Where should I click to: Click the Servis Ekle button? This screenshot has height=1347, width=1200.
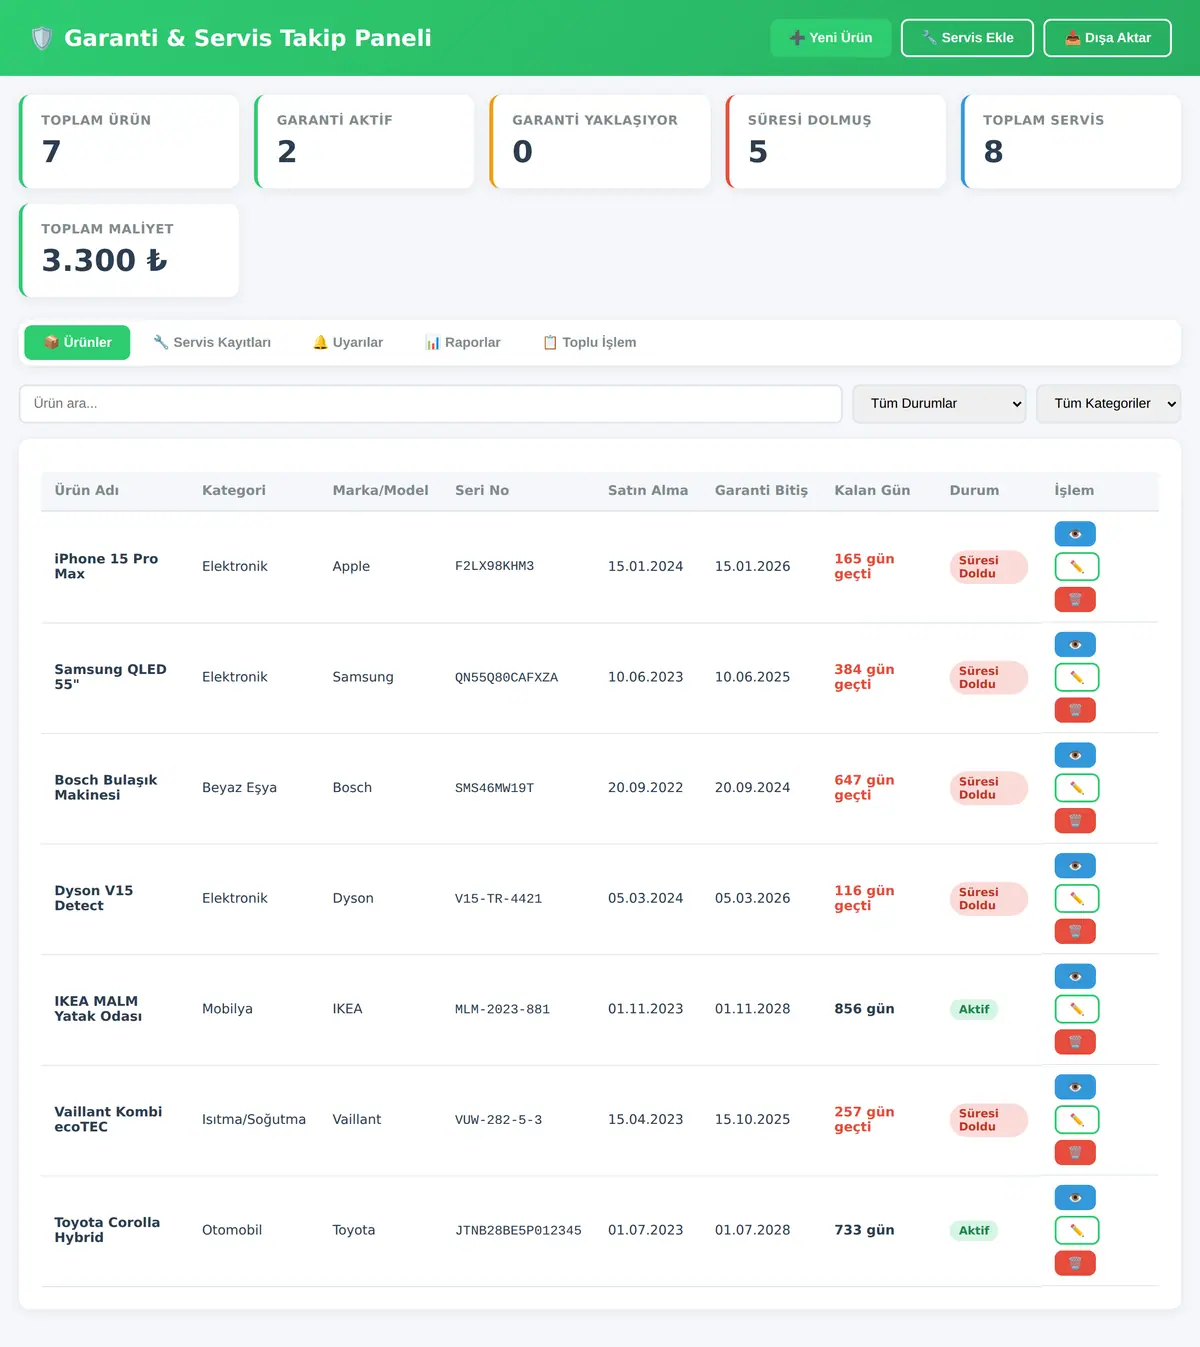tap(967, 38)
